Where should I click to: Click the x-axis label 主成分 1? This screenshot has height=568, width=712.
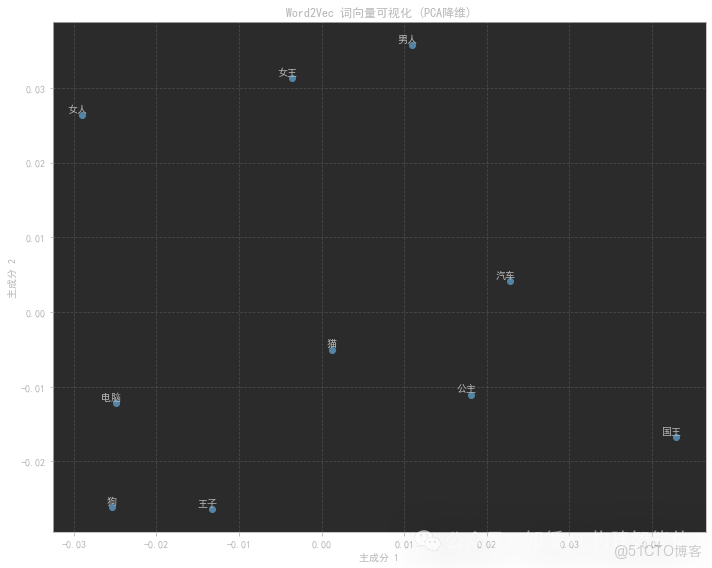click(x=379, y=558)
